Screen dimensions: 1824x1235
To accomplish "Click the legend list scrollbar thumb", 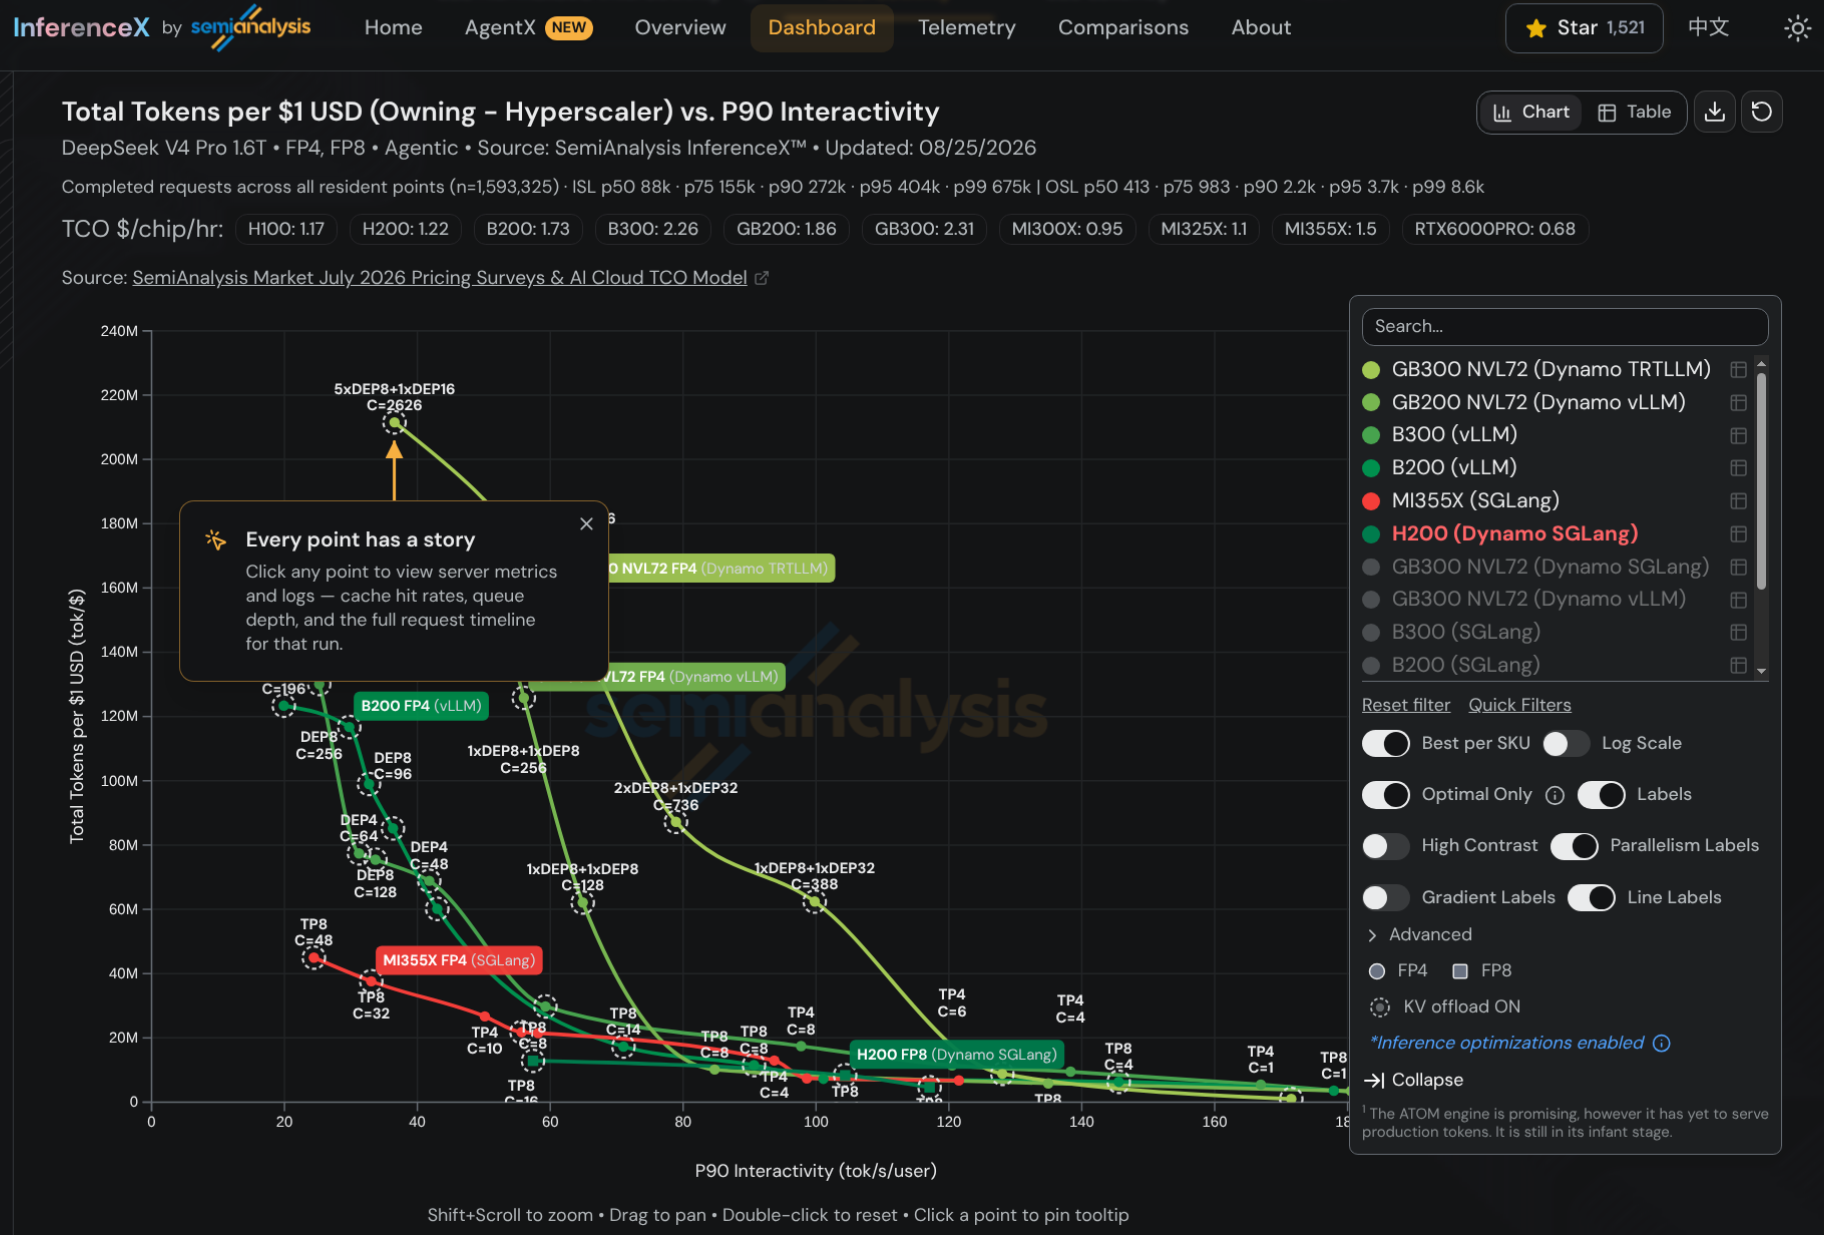I will click(1761, 480).
